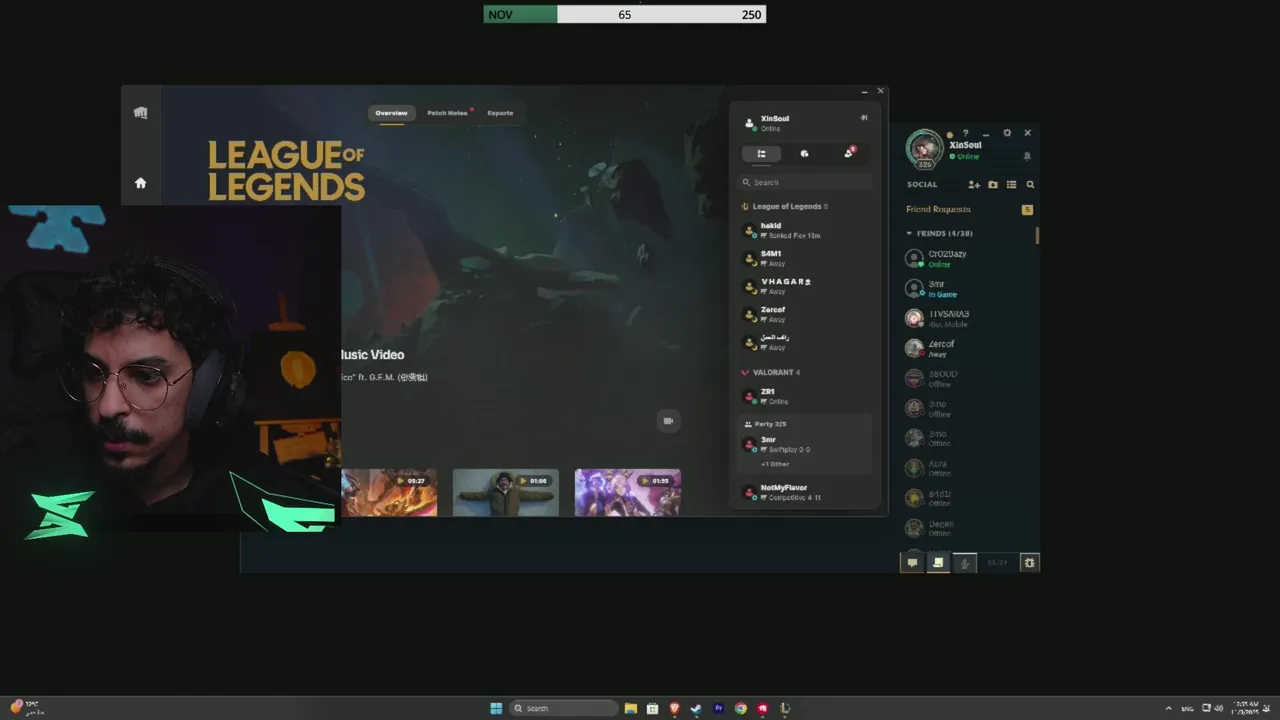Screen dimensions: 1280x720
Task: Open the Home icon in Riot sidebar
Action: click(x=140, y=183)
